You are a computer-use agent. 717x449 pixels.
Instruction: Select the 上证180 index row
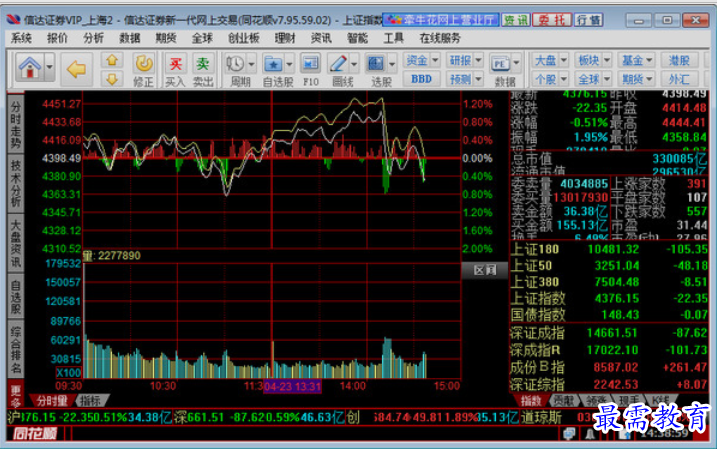click(609, 249)
